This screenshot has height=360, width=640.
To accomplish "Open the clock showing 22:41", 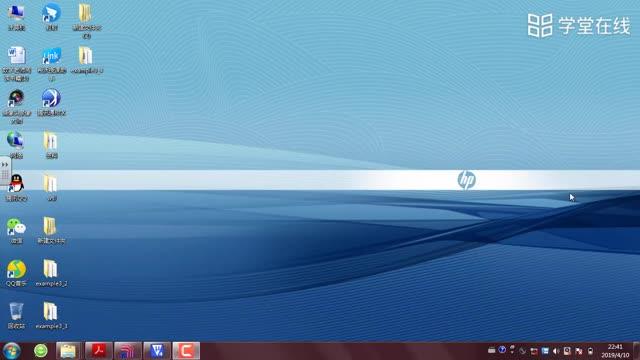I will [615, 351].
